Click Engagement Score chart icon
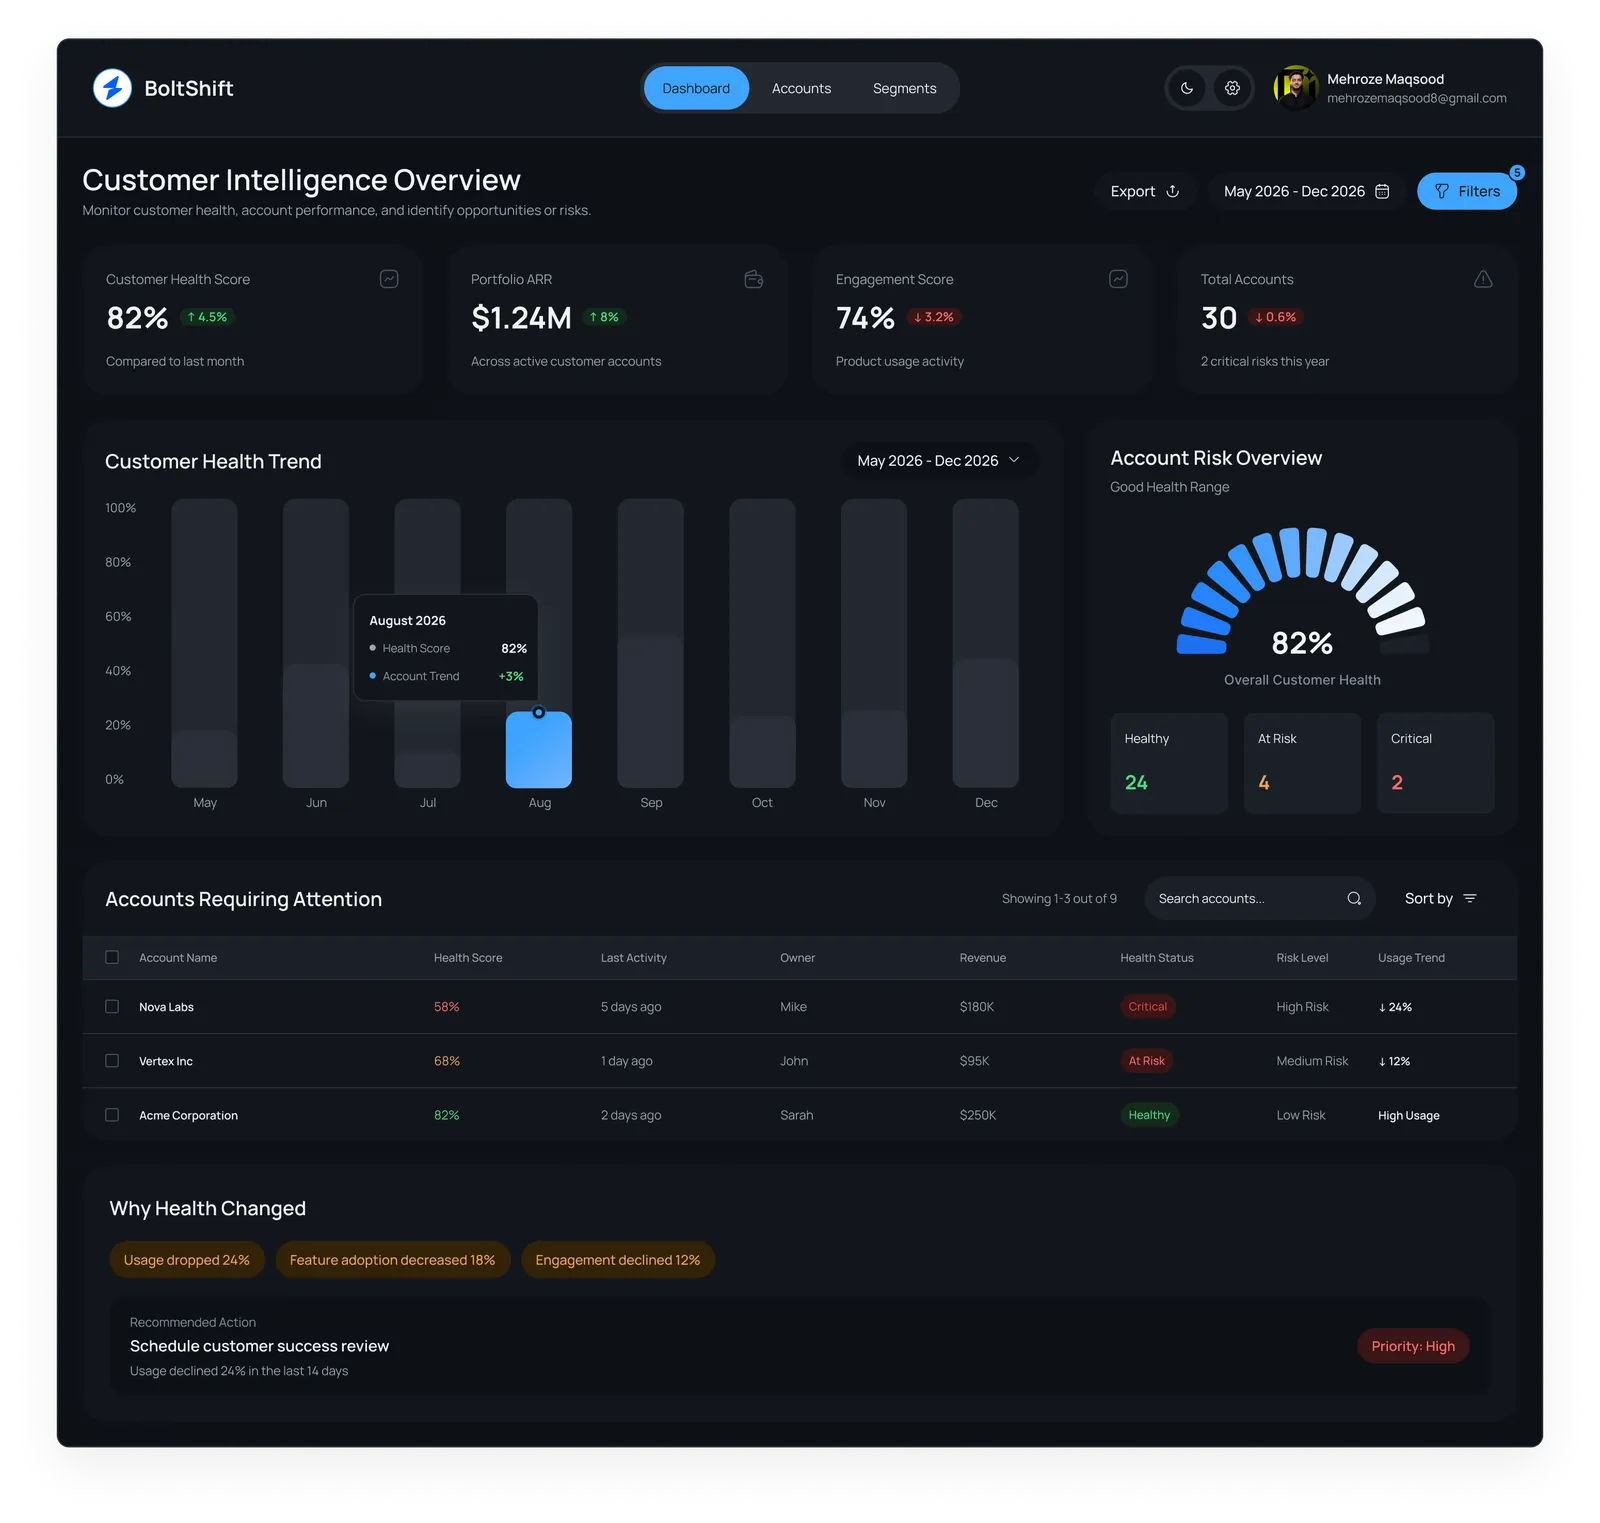This screenshot has width=1600, height=1523. (x=1118, y=279)
